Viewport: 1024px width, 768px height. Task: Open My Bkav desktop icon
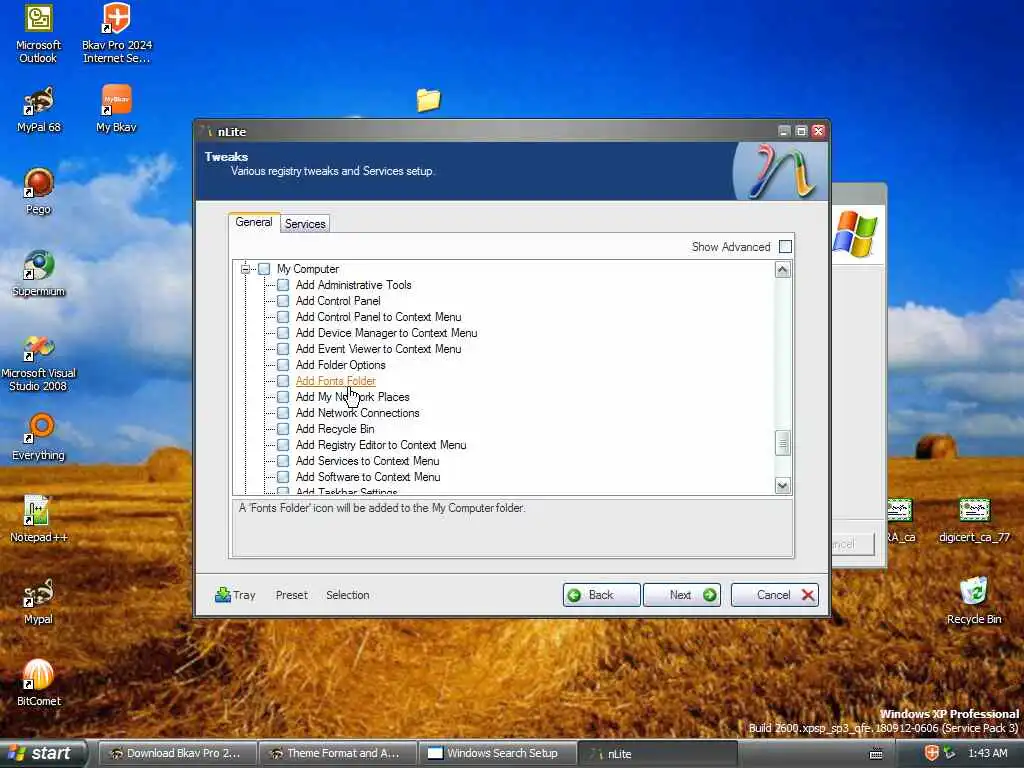click(x=116, y=109)
